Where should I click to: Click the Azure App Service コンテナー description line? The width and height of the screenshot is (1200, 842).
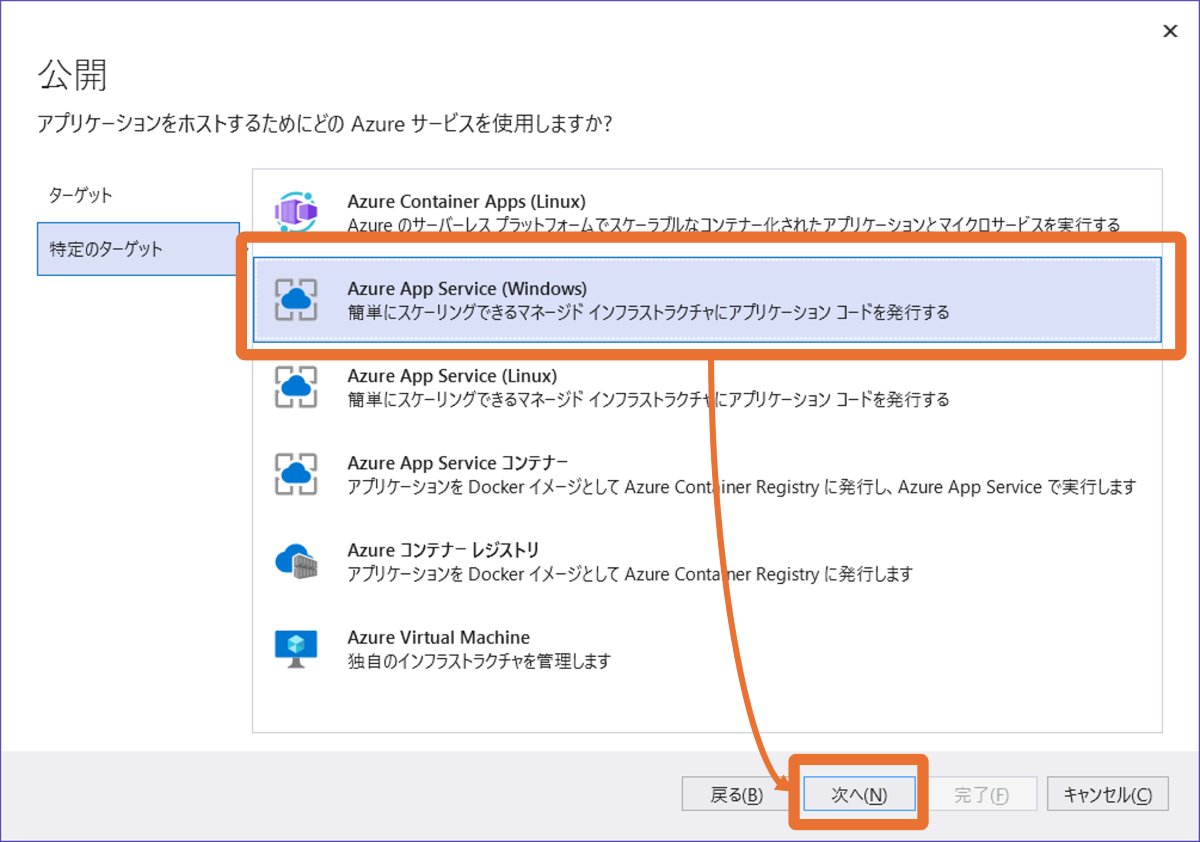[742, 487]
